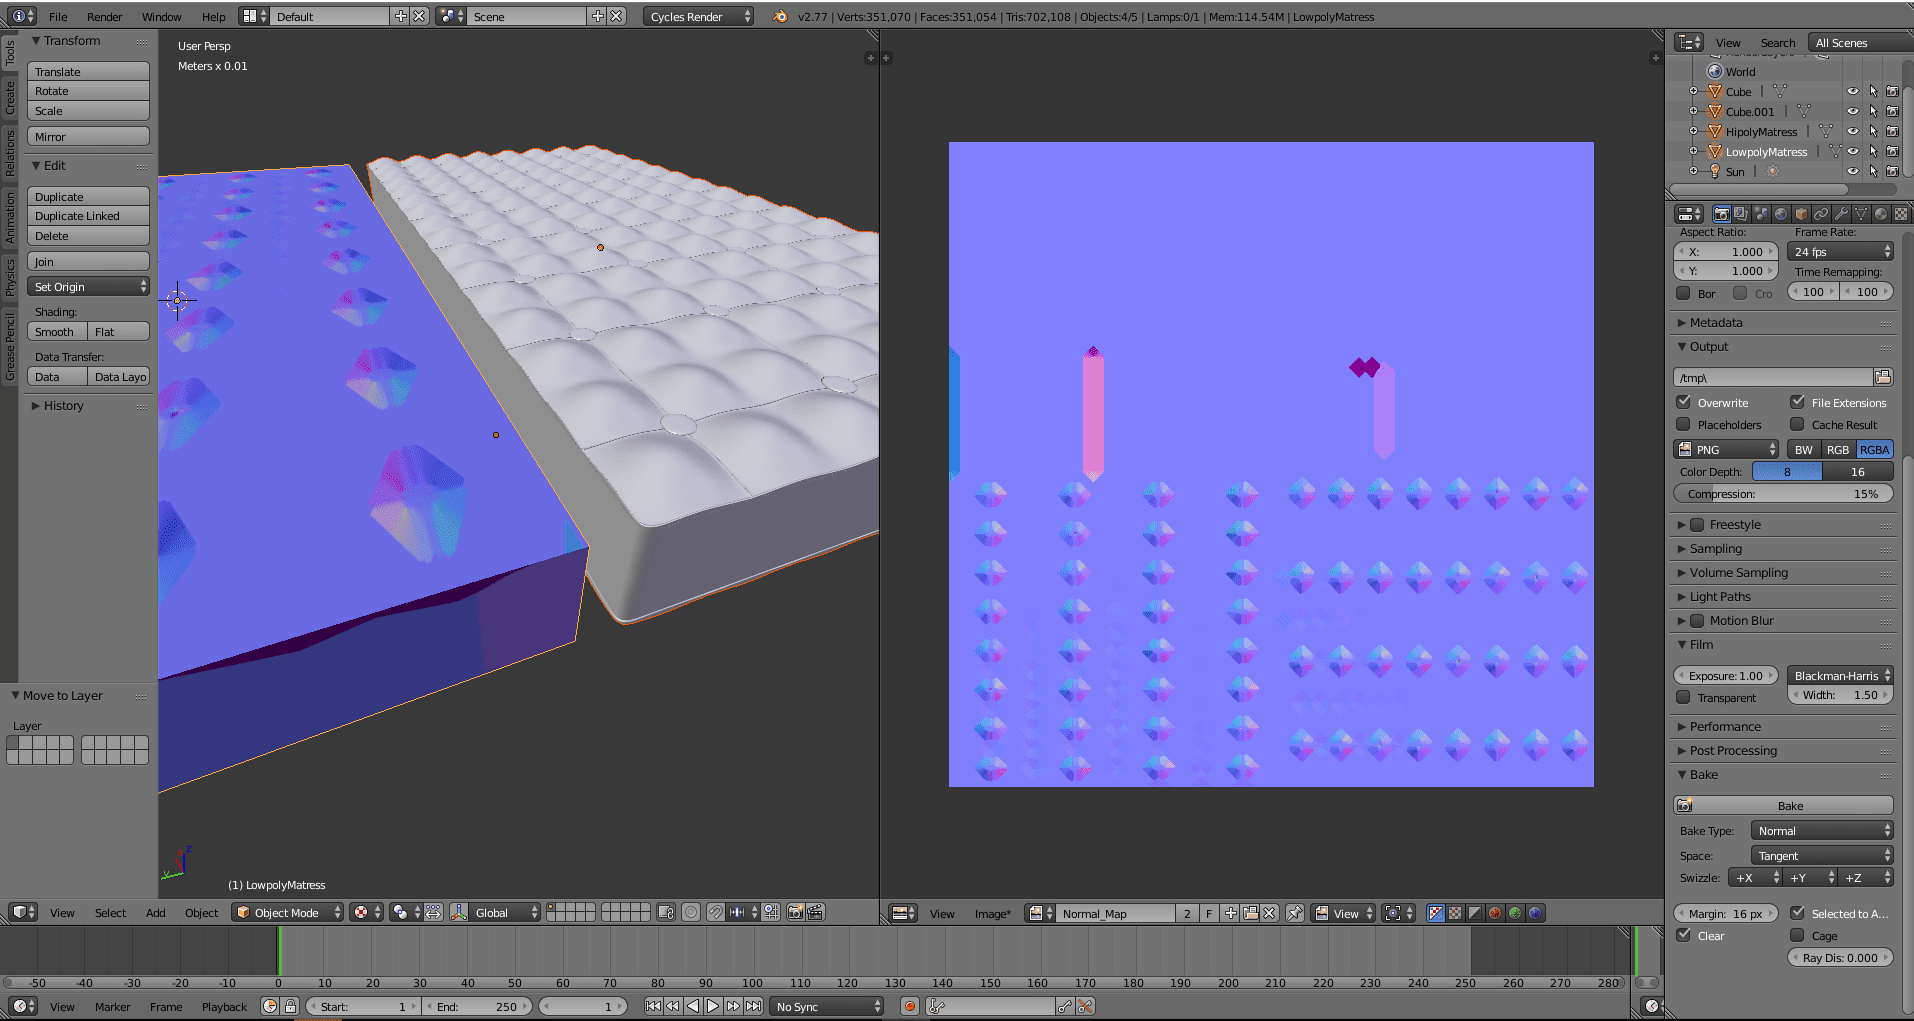
Task: Hide HipolyMatress via eye icon
Action: click(x=1853, y=131)
